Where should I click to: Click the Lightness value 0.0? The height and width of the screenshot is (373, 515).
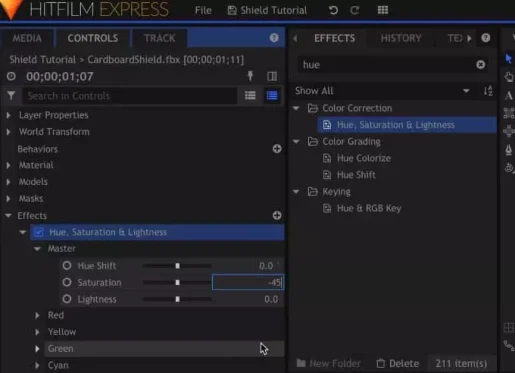(271, 299)
